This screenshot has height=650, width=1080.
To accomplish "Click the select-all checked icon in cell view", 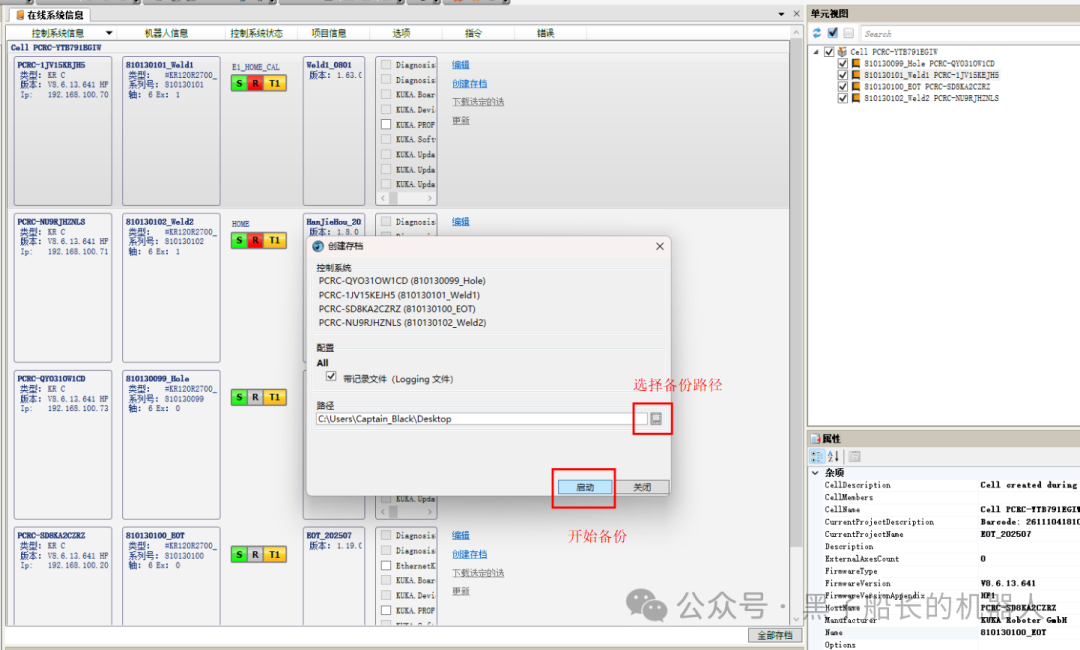I will 832,33.
